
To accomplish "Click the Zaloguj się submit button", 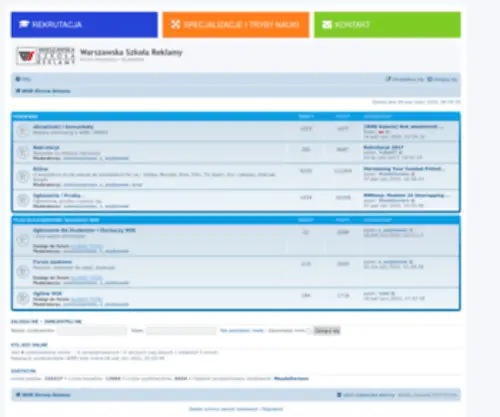I will click(x=327, y=331).
